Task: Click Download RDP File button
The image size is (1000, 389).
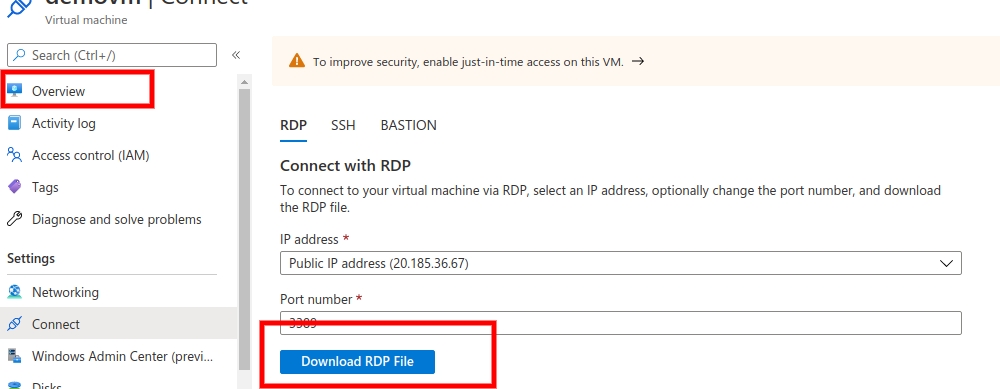Action: [x=357, y=362]
